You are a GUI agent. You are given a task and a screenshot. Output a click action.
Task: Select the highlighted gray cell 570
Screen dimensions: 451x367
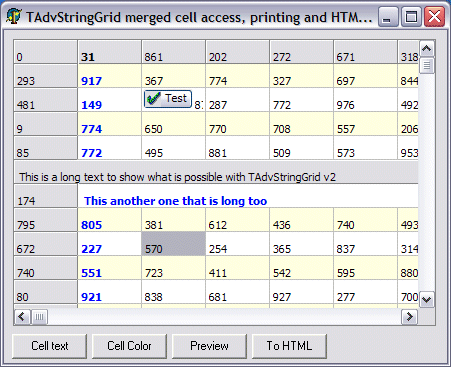click(x=174, y=244)
